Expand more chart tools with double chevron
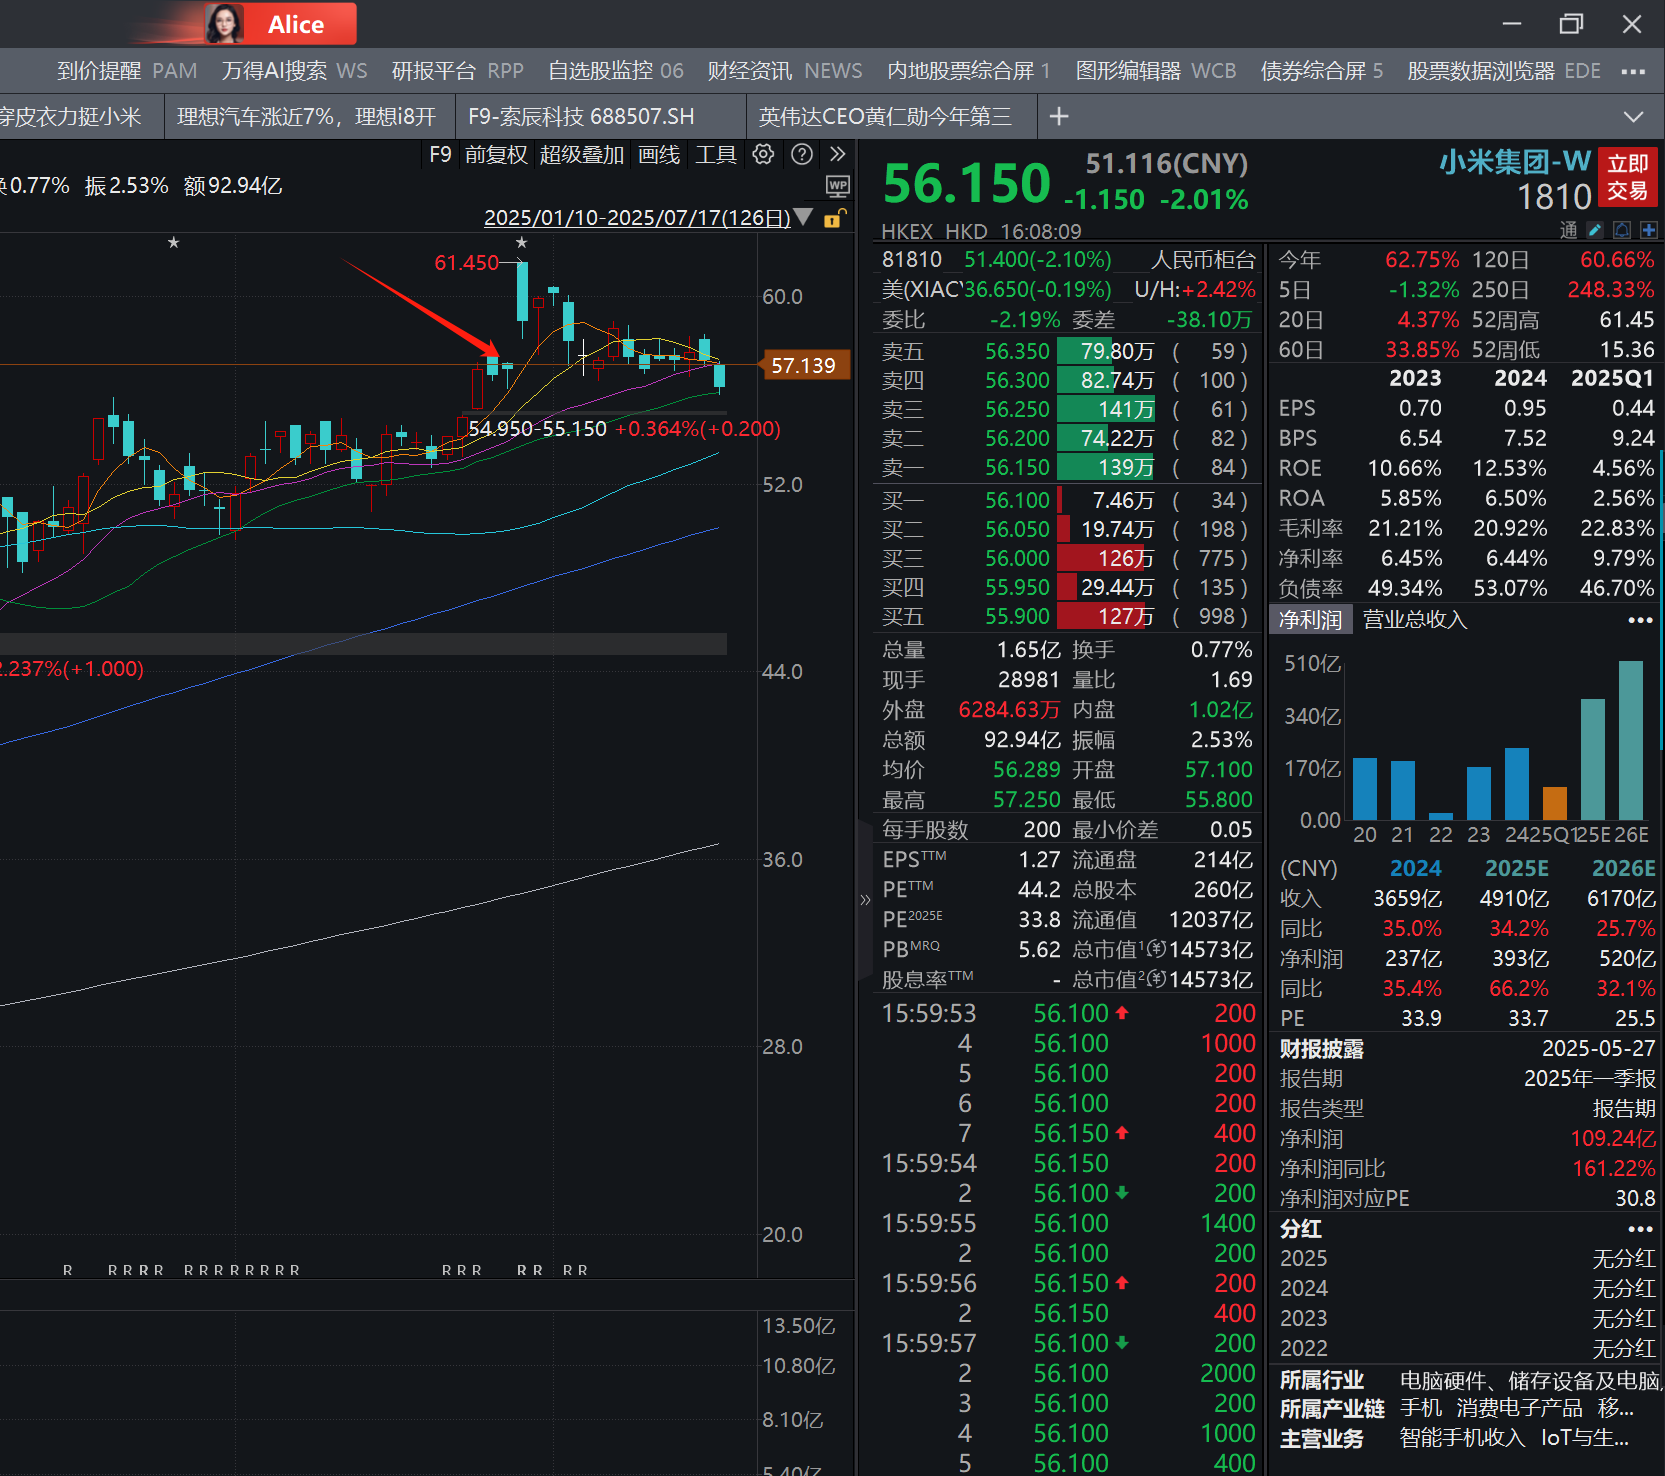 tap(838, 154)
